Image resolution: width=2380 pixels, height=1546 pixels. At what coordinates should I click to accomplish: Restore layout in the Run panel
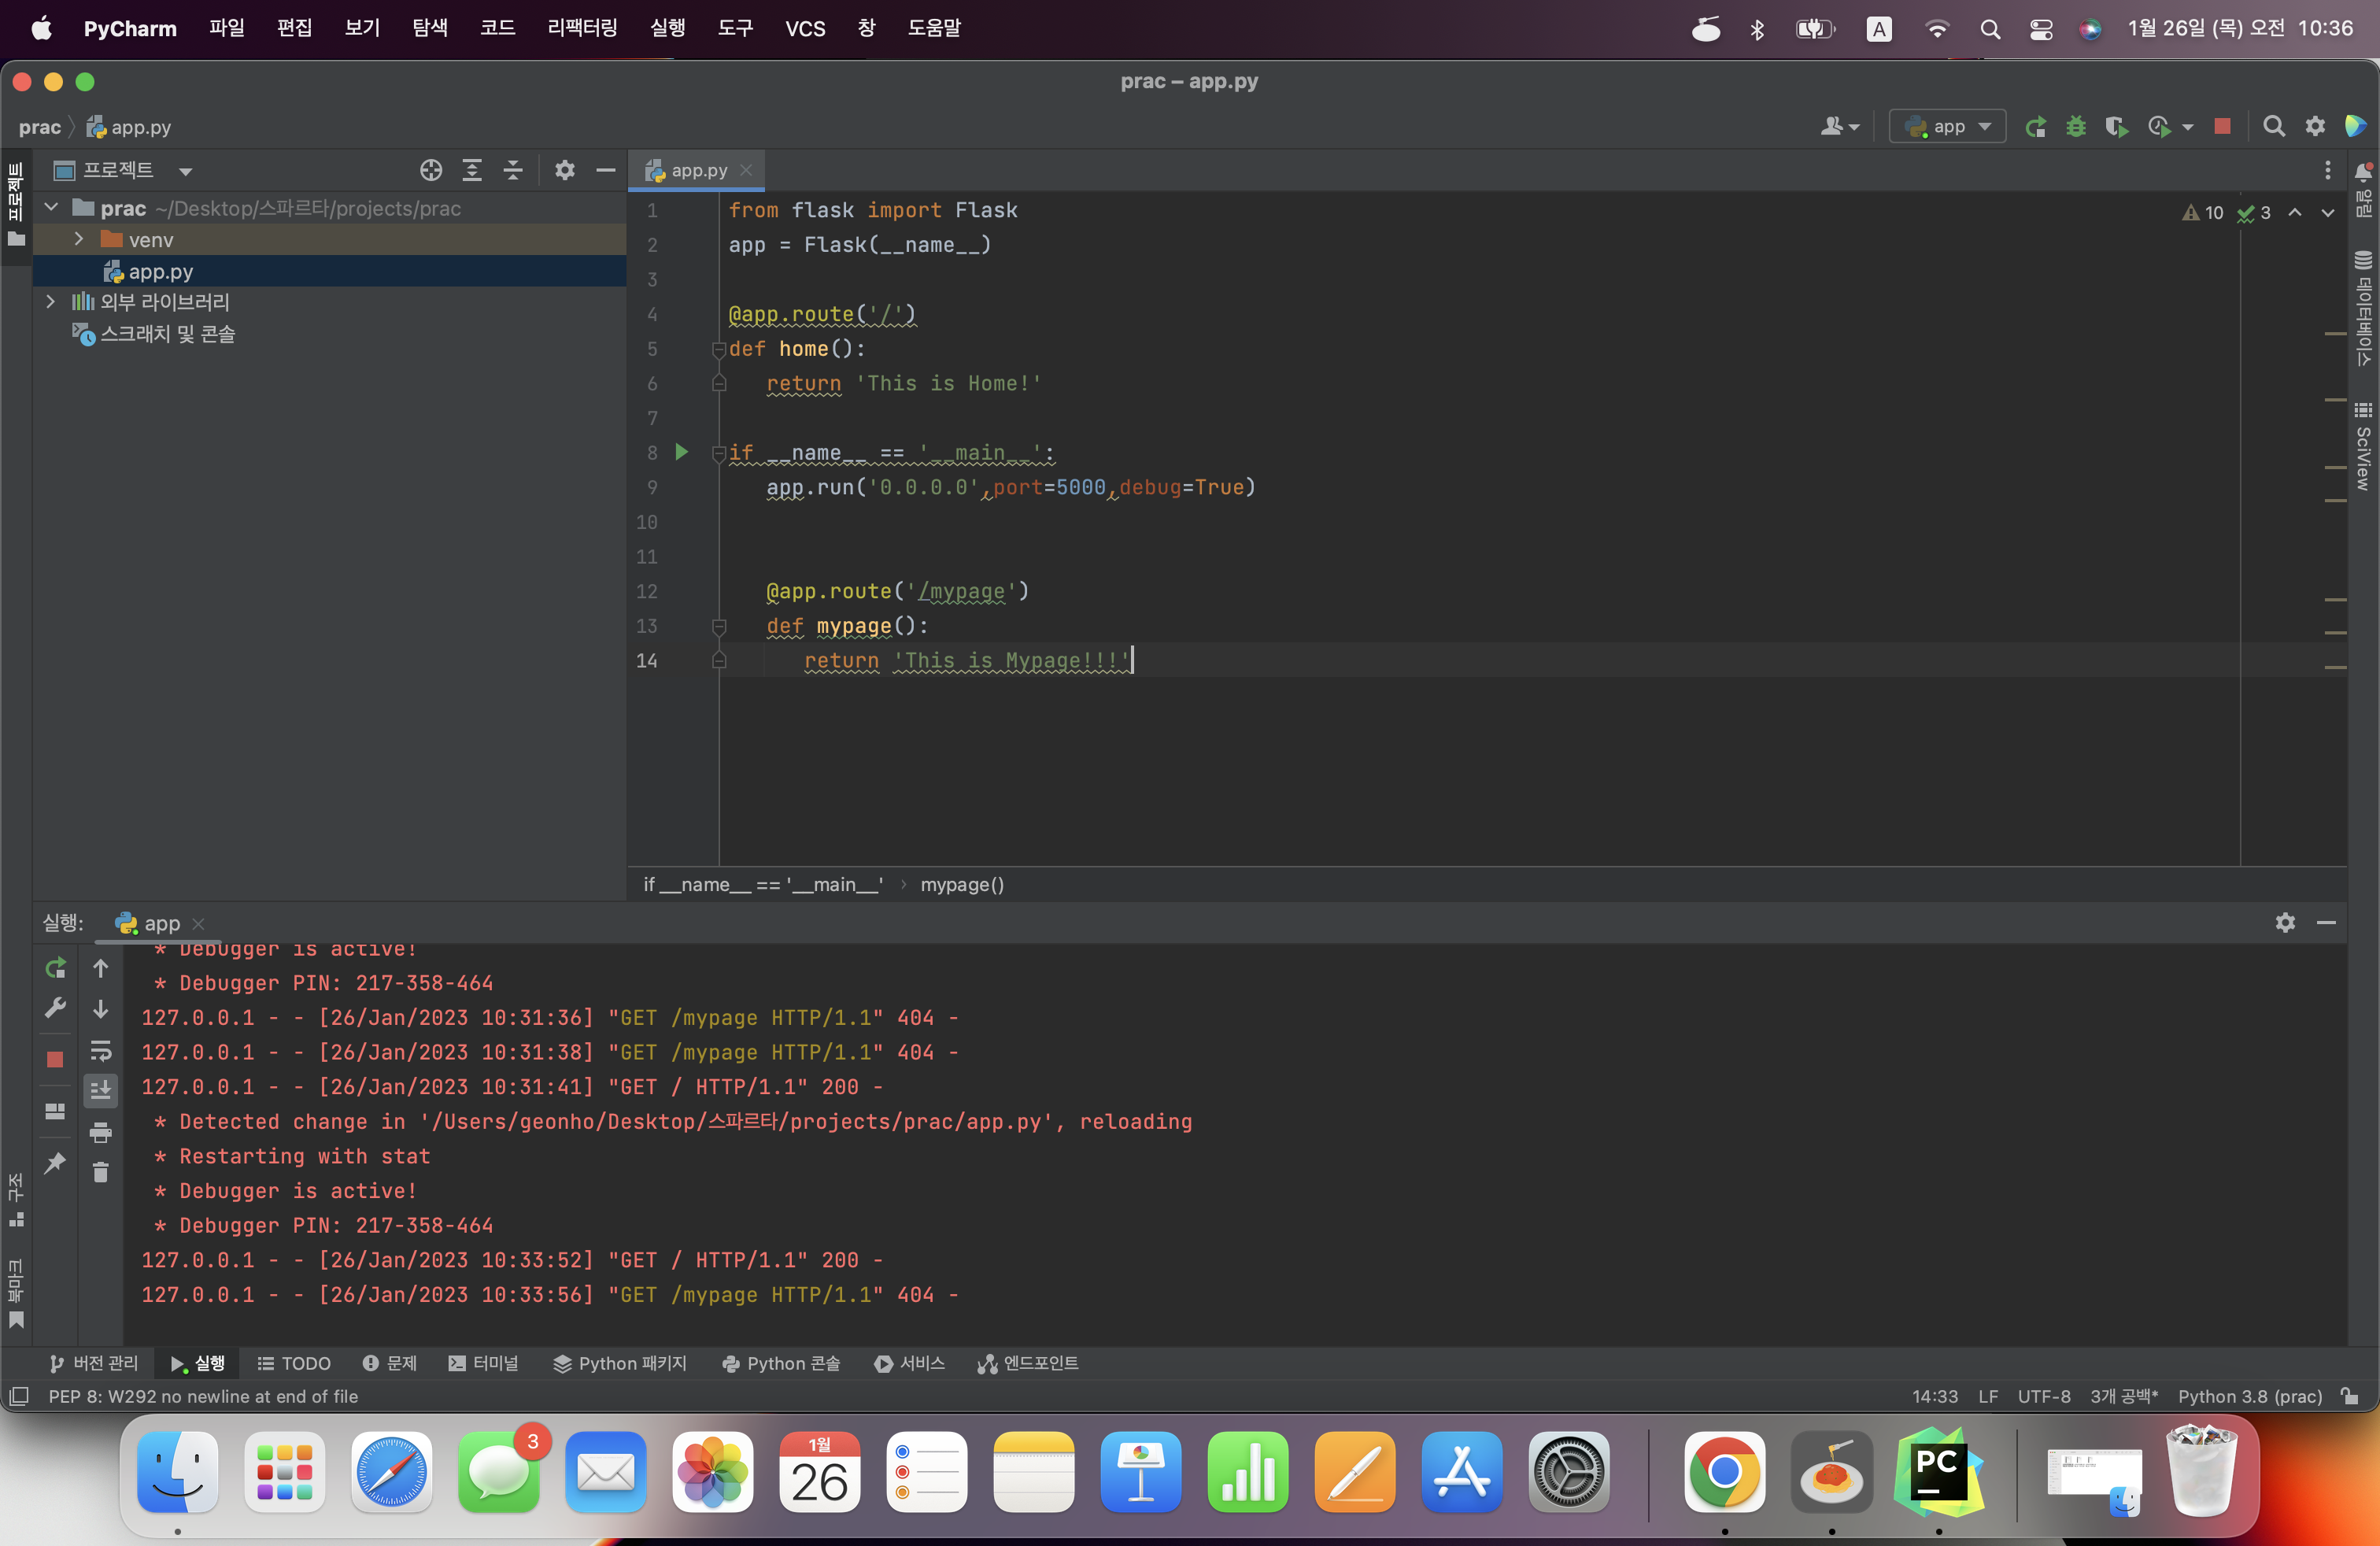pyautogui.click(x=55, y=1111)
